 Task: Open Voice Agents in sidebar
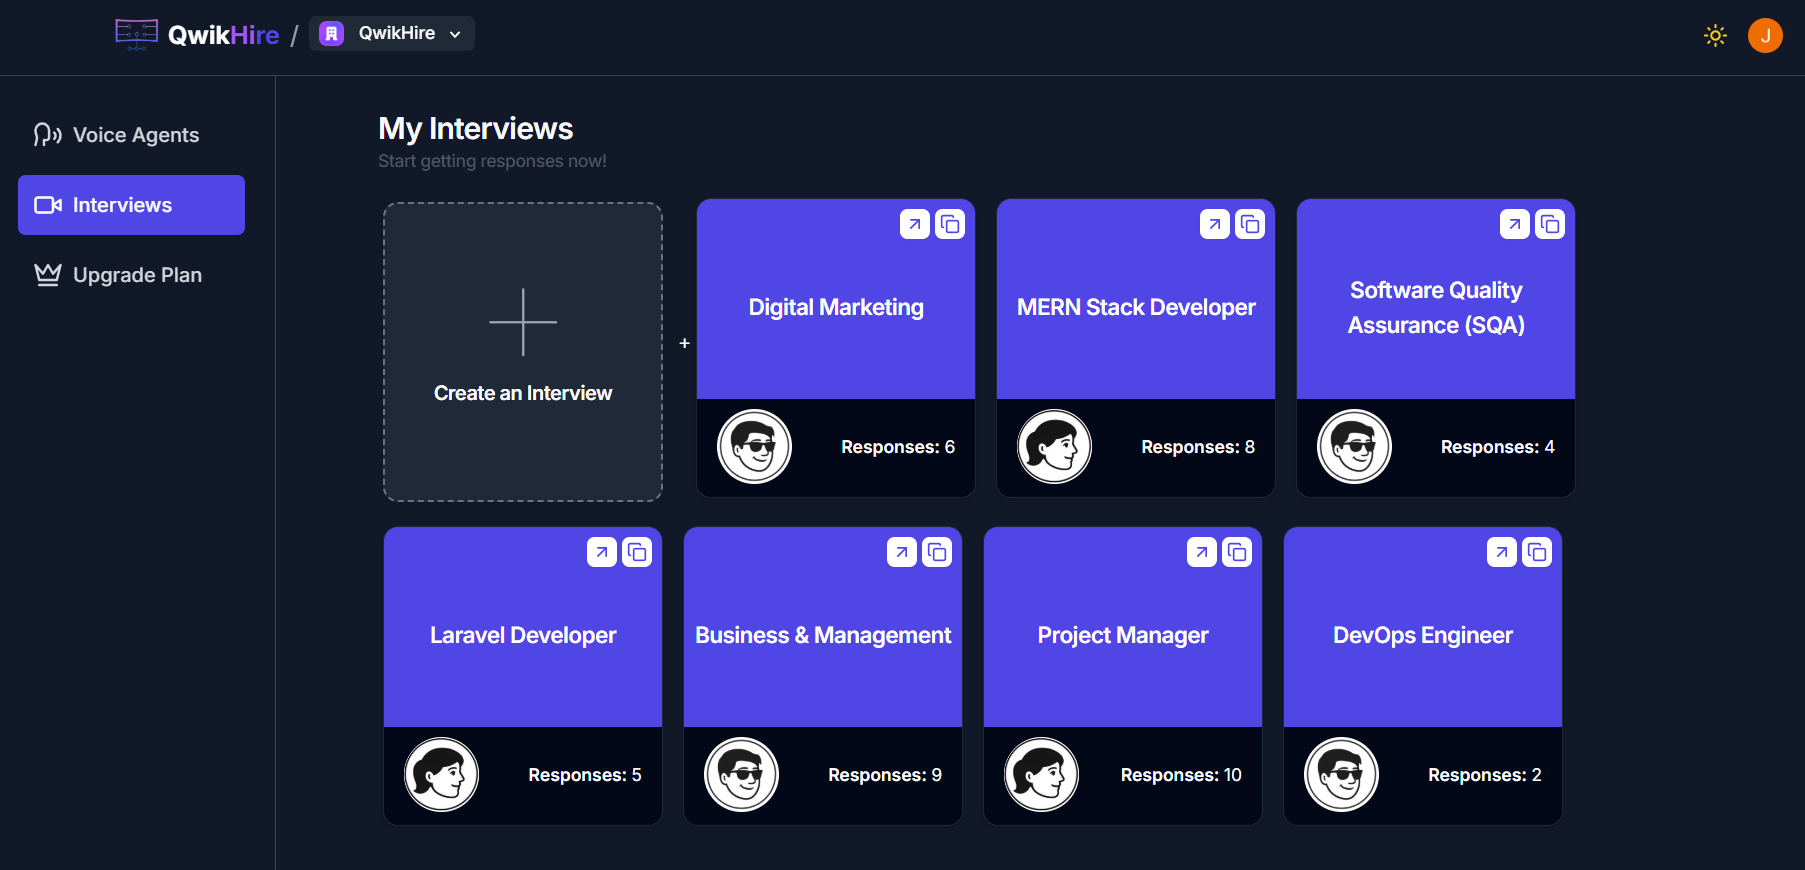131,135
